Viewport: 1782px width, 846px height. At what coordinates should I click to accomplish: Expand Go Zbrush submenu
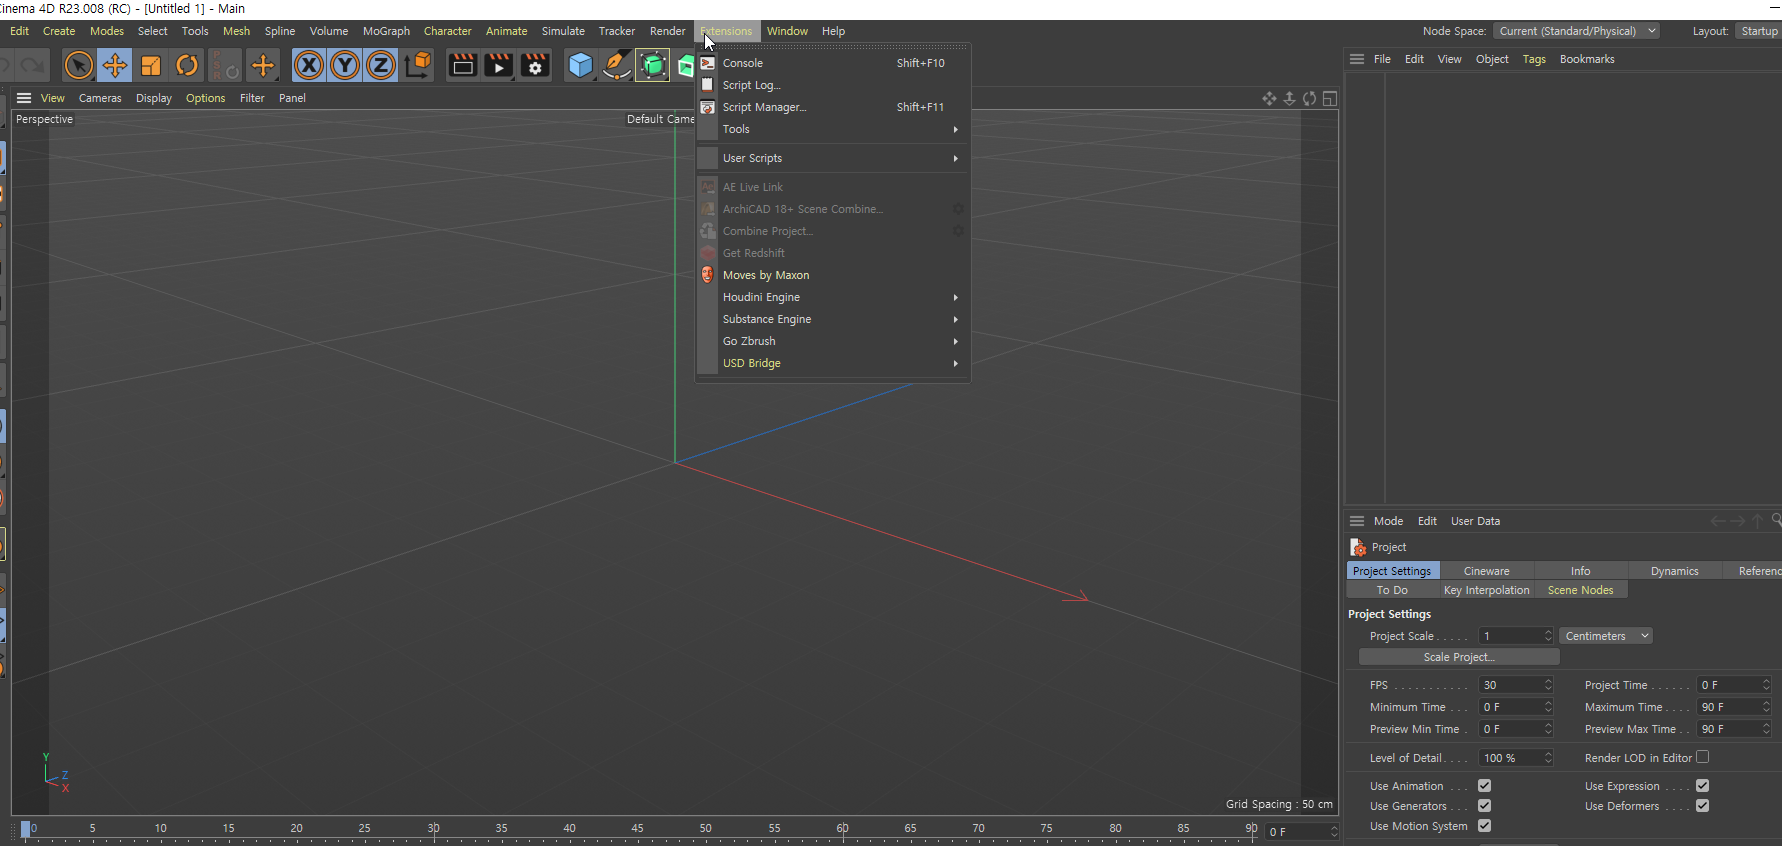click(834, 341)
